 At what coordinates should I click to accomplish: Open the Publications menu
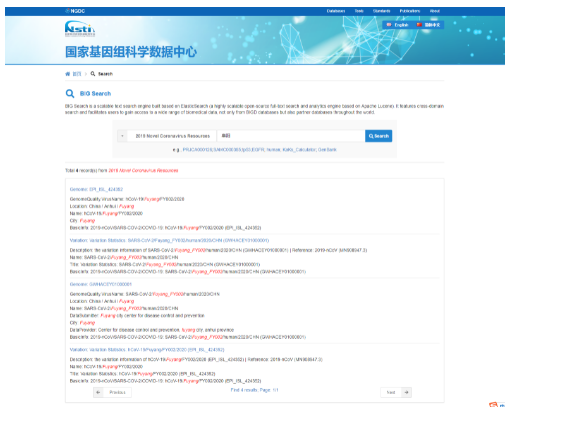[410, 11]
